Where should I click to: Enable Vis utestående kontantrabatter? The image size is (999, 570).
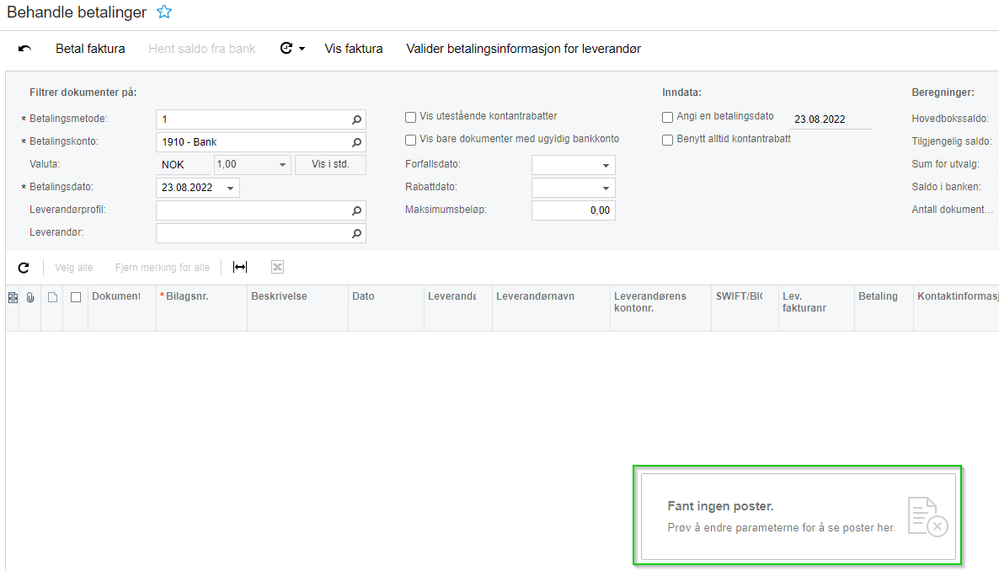pos(411,117)
